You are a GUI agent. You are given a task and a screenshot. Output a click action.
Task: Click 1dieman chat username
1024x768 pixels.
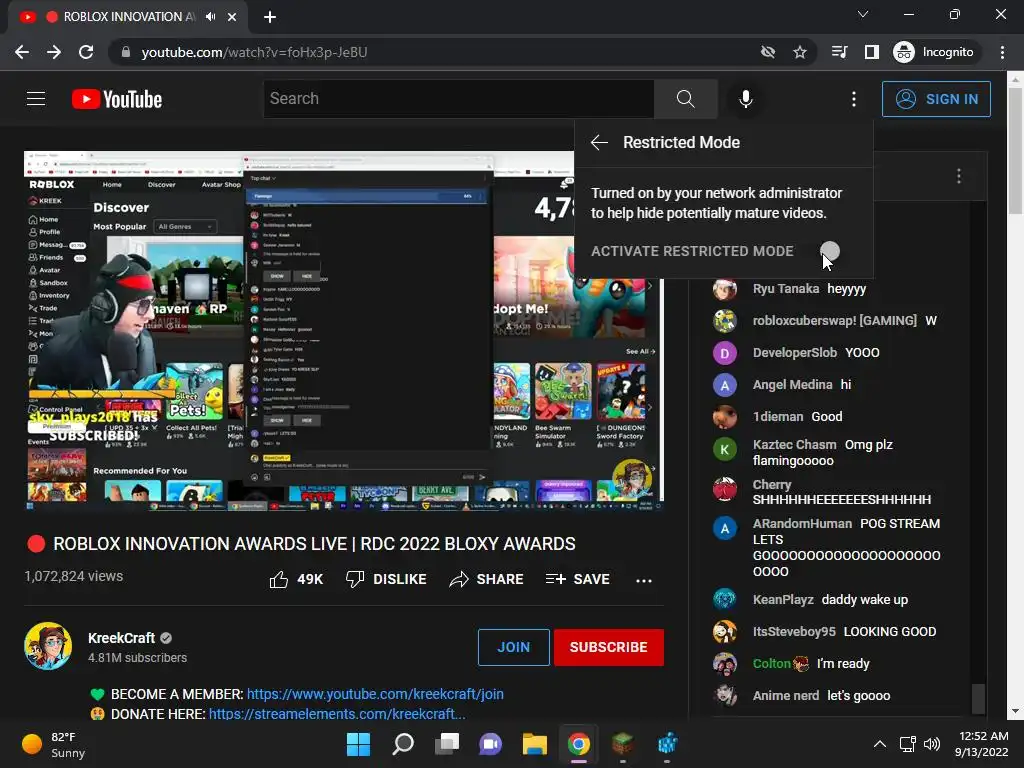(778, 417)
